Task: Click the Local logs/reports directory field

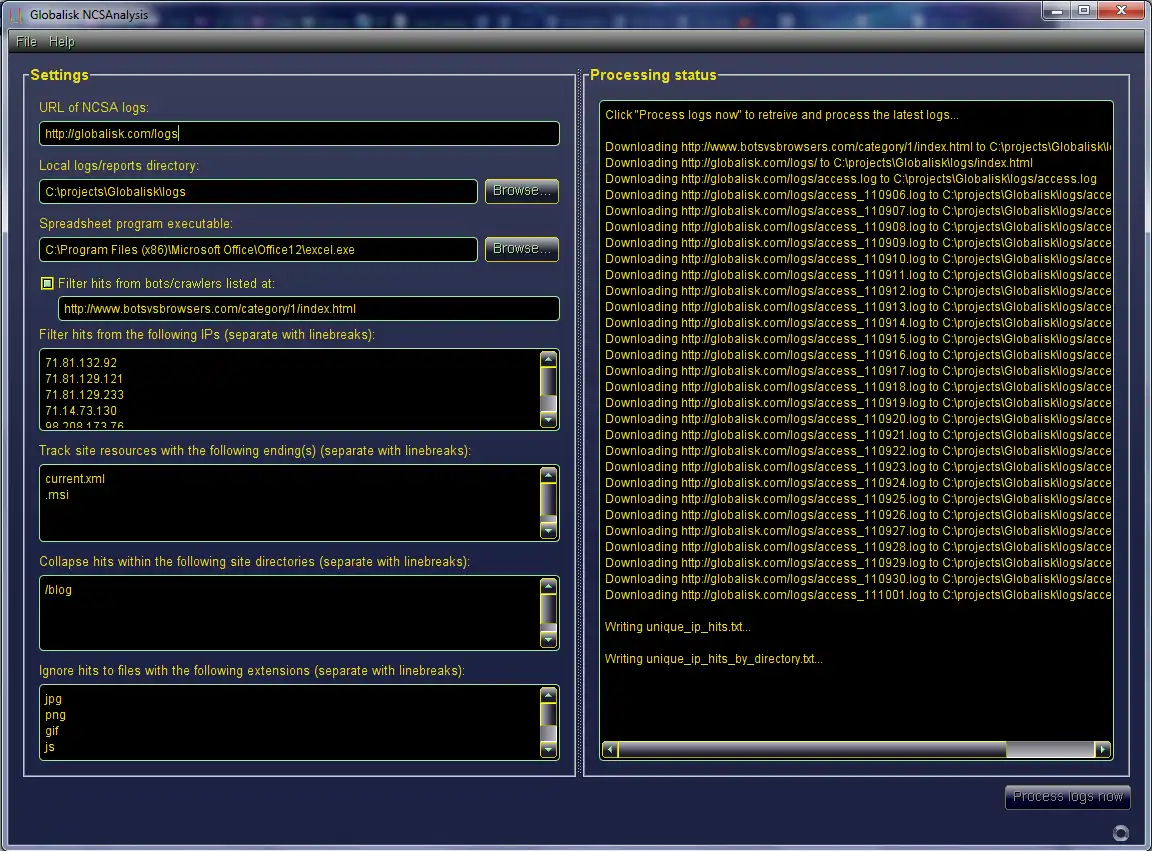Action: tap(258, 192)
